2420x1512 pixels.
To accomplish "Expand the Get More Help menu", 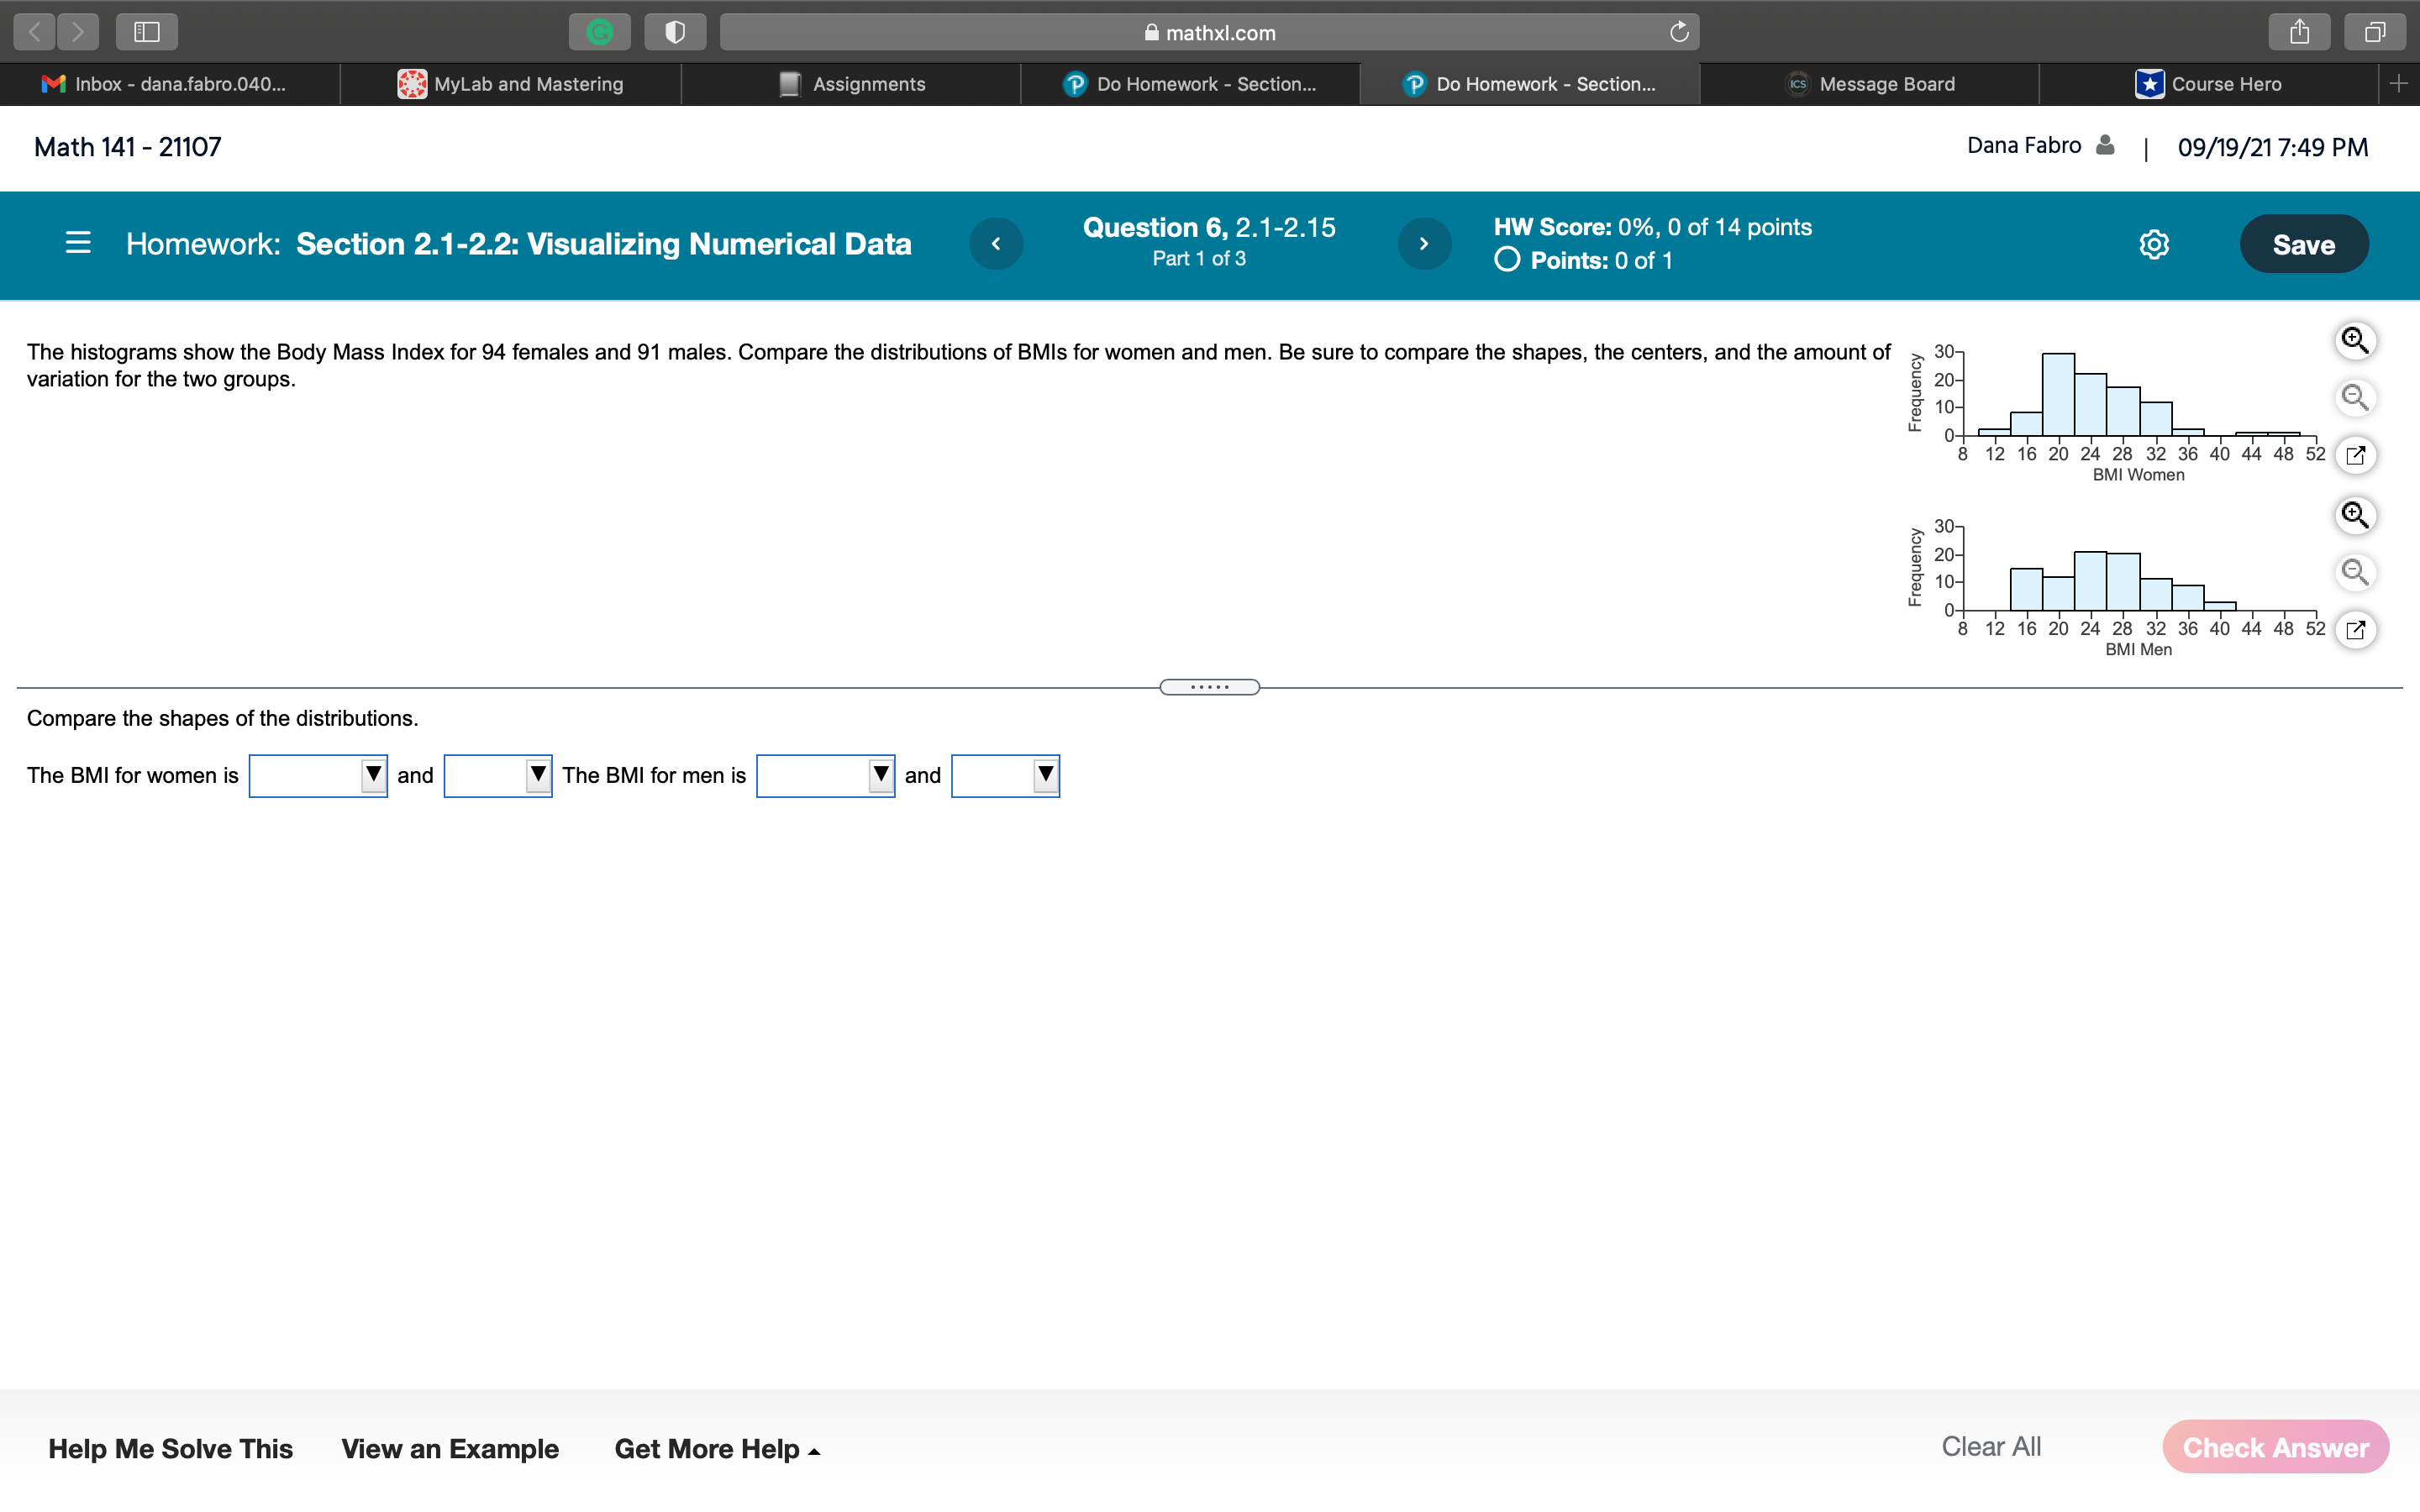I will tap(716, 1449).
